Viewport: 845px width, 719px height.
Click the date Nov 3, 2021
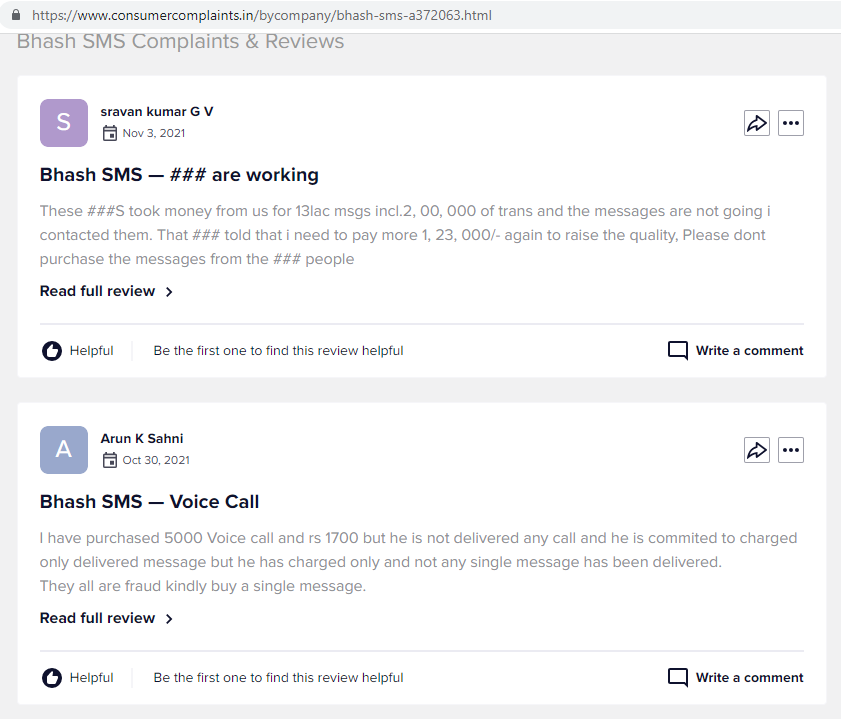154,133
